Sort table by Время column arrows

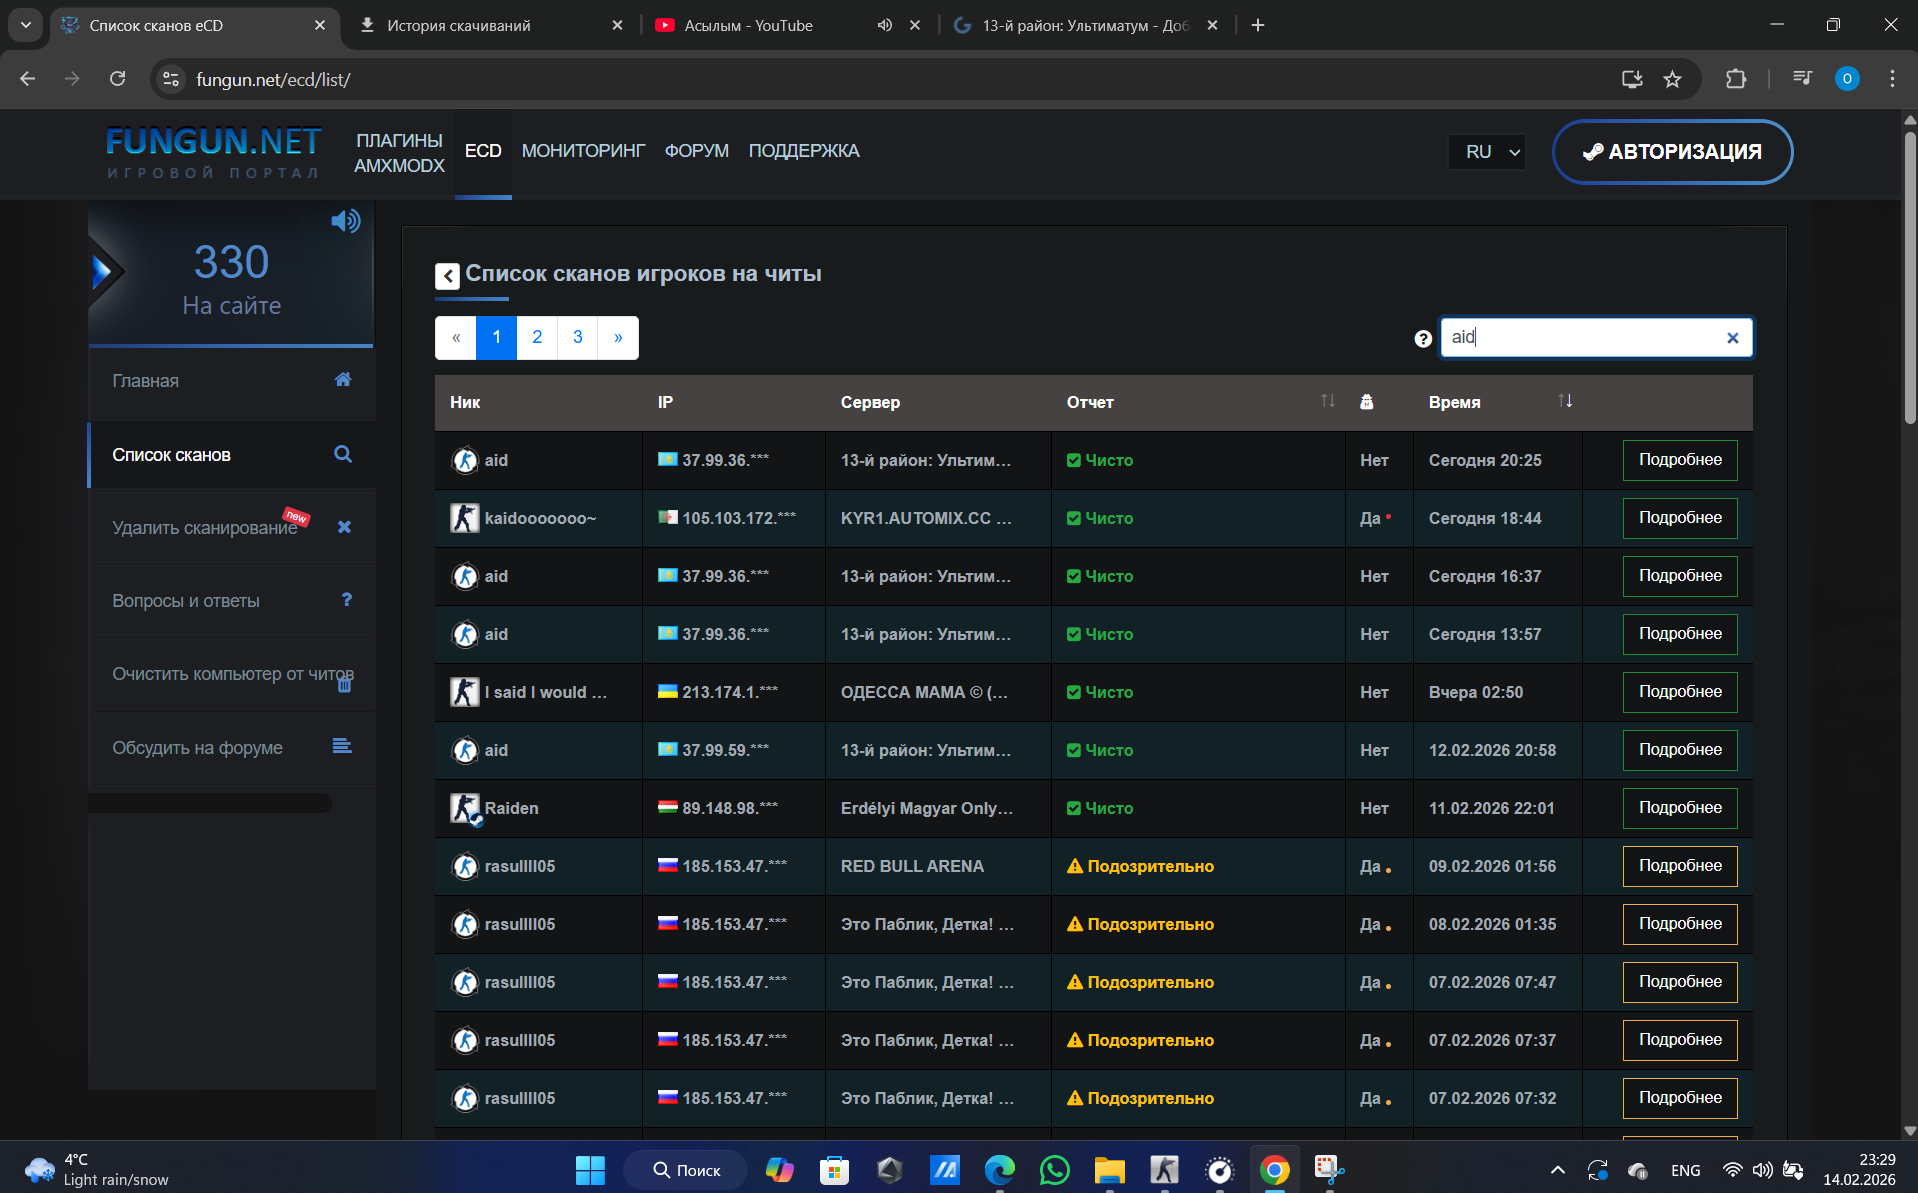click(1565, 401)
